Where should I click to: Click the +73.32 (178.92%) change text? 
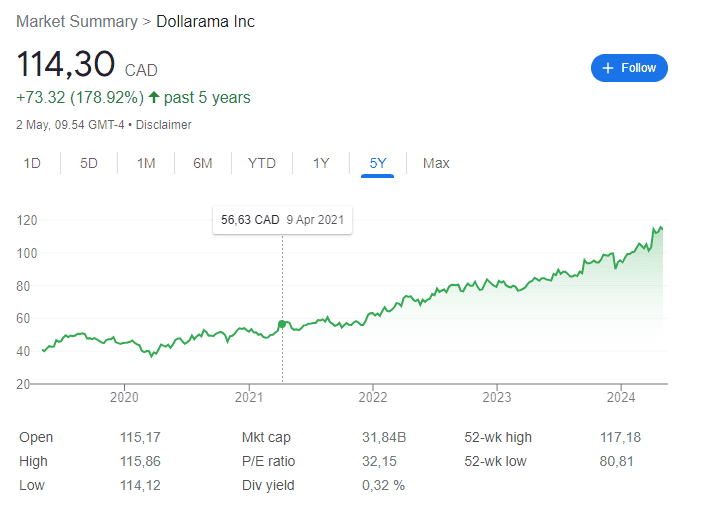point(80,98)
